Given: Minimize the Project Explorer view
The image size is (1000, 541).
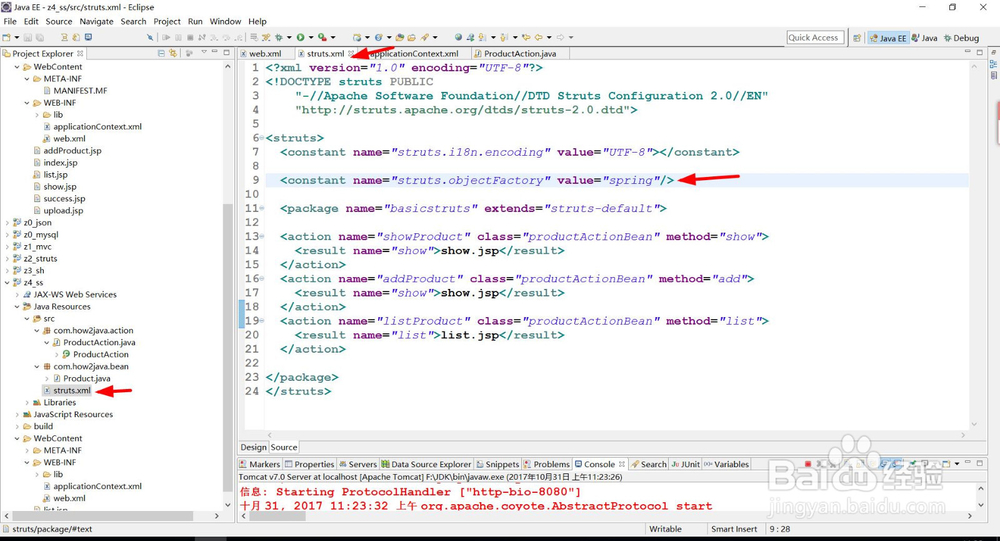Looking at the screenshot, I should click(215, 52).
